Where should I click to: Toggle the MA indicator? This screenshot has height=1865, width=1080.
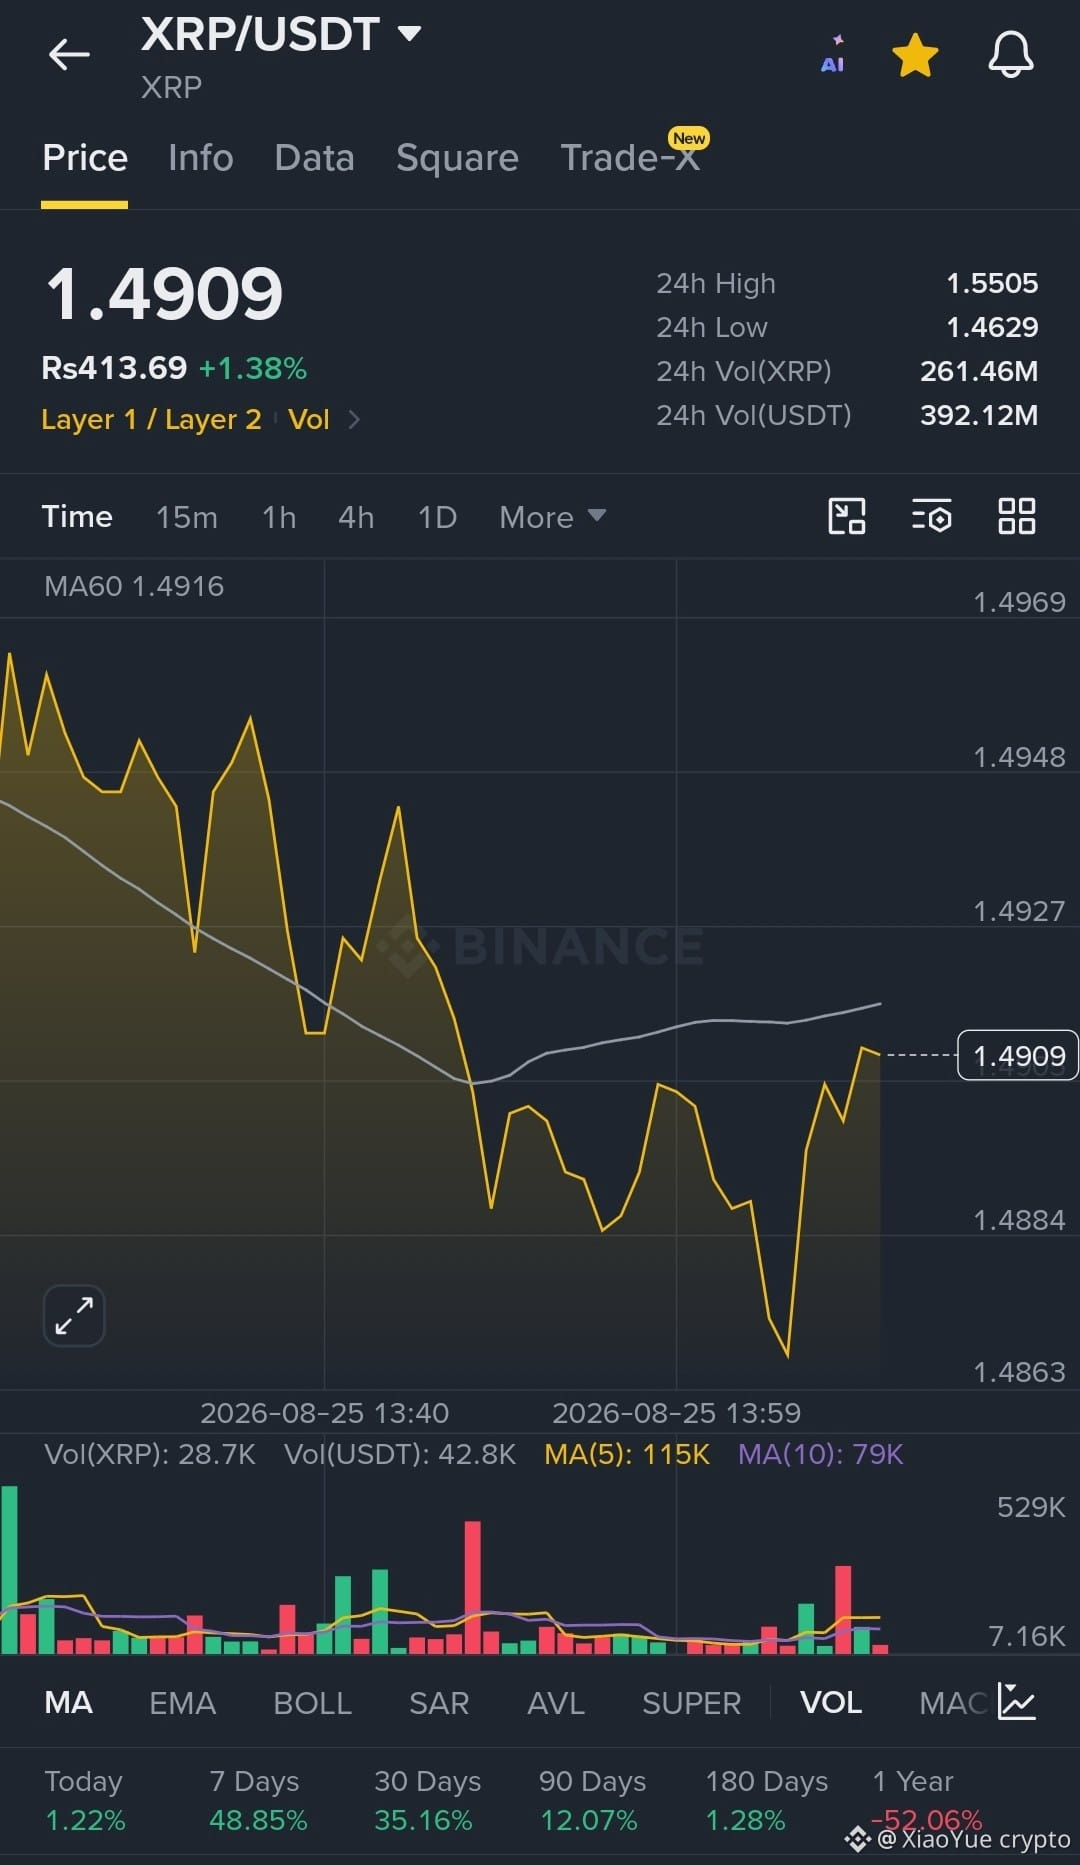tap(69, 1702)
